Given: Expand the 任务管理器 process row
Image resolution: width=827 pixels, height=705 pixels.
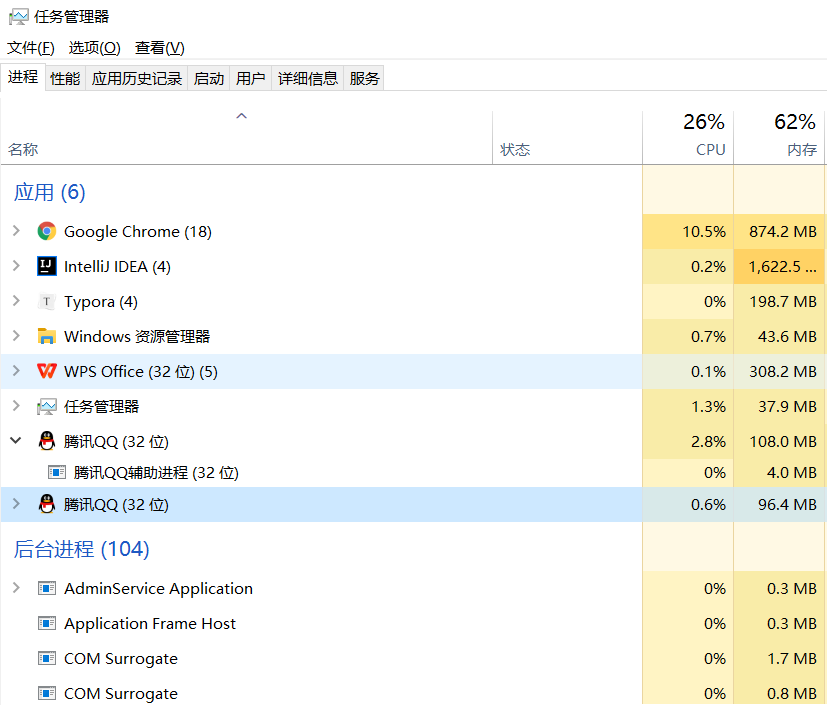Looking at the screenshot, I should point(16,406).
